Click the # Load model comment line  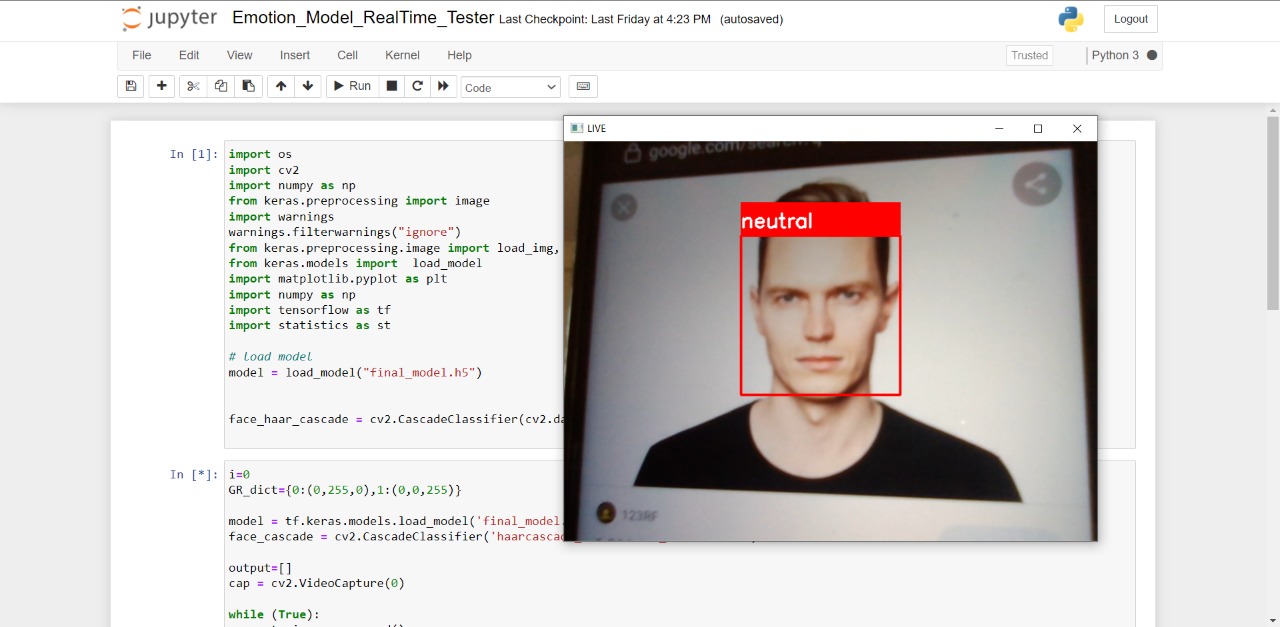pos(270,356)
